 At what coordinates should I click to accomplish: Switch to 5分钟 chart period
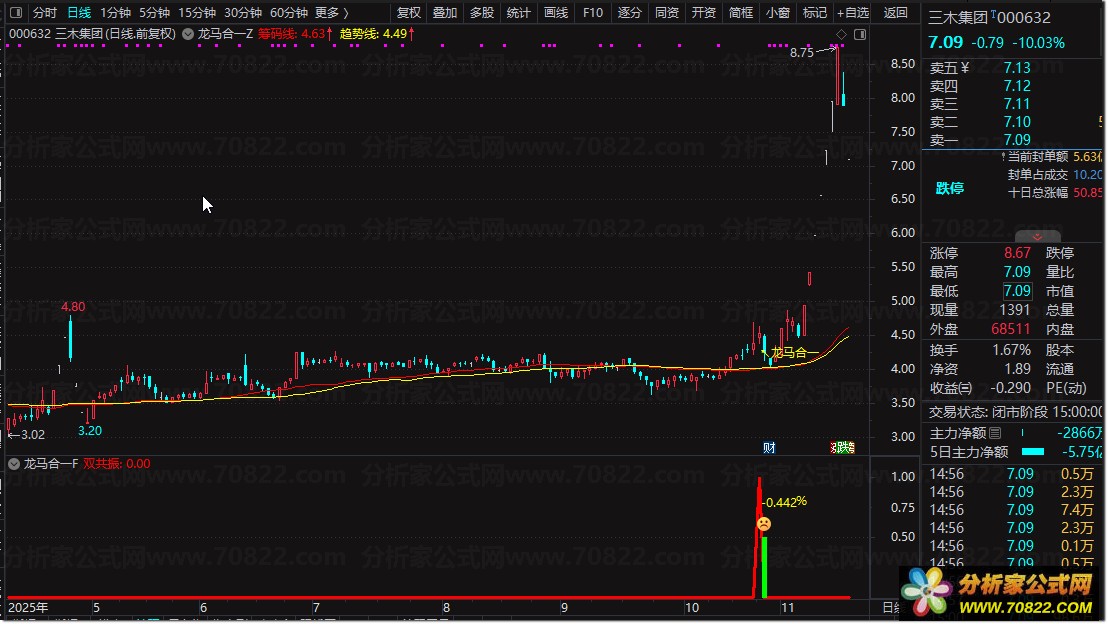pos(154,13)
